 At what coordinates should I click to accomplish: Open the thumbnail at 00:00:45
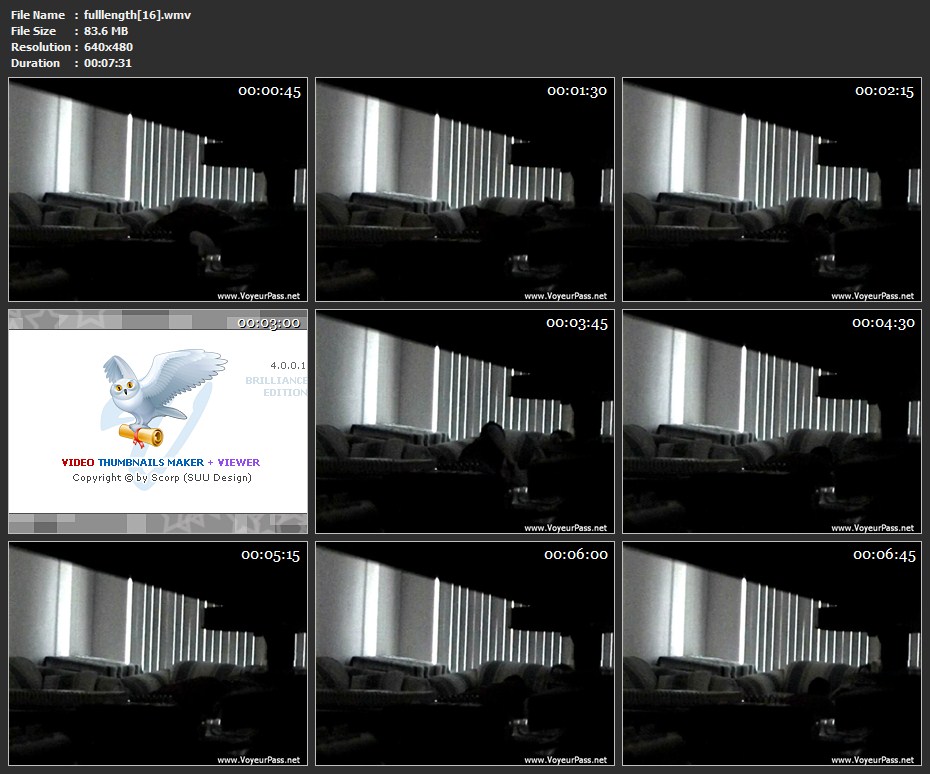(x=158, y=190)
